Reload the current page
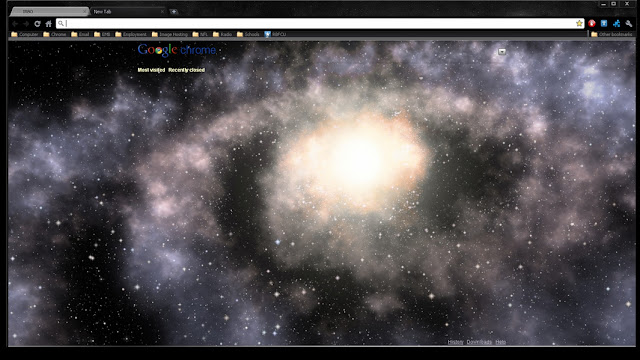640x360 pixels. [37, 24]
